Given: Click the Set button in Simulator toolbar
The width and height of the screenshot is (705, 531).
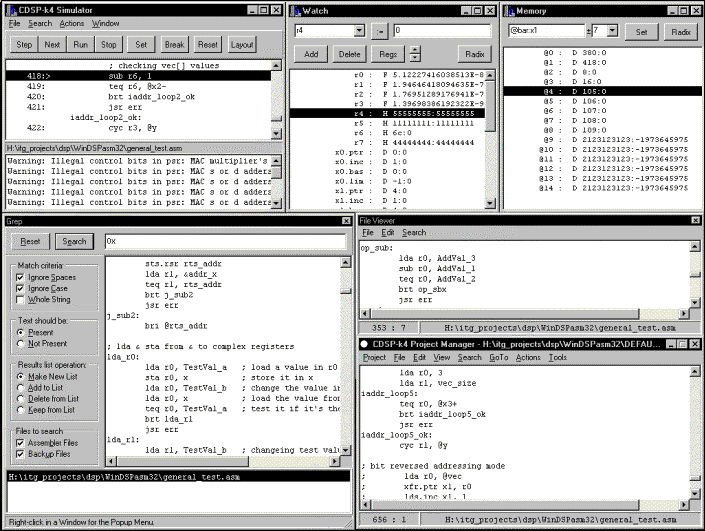Looking at the screenshot, I should 141,45.
